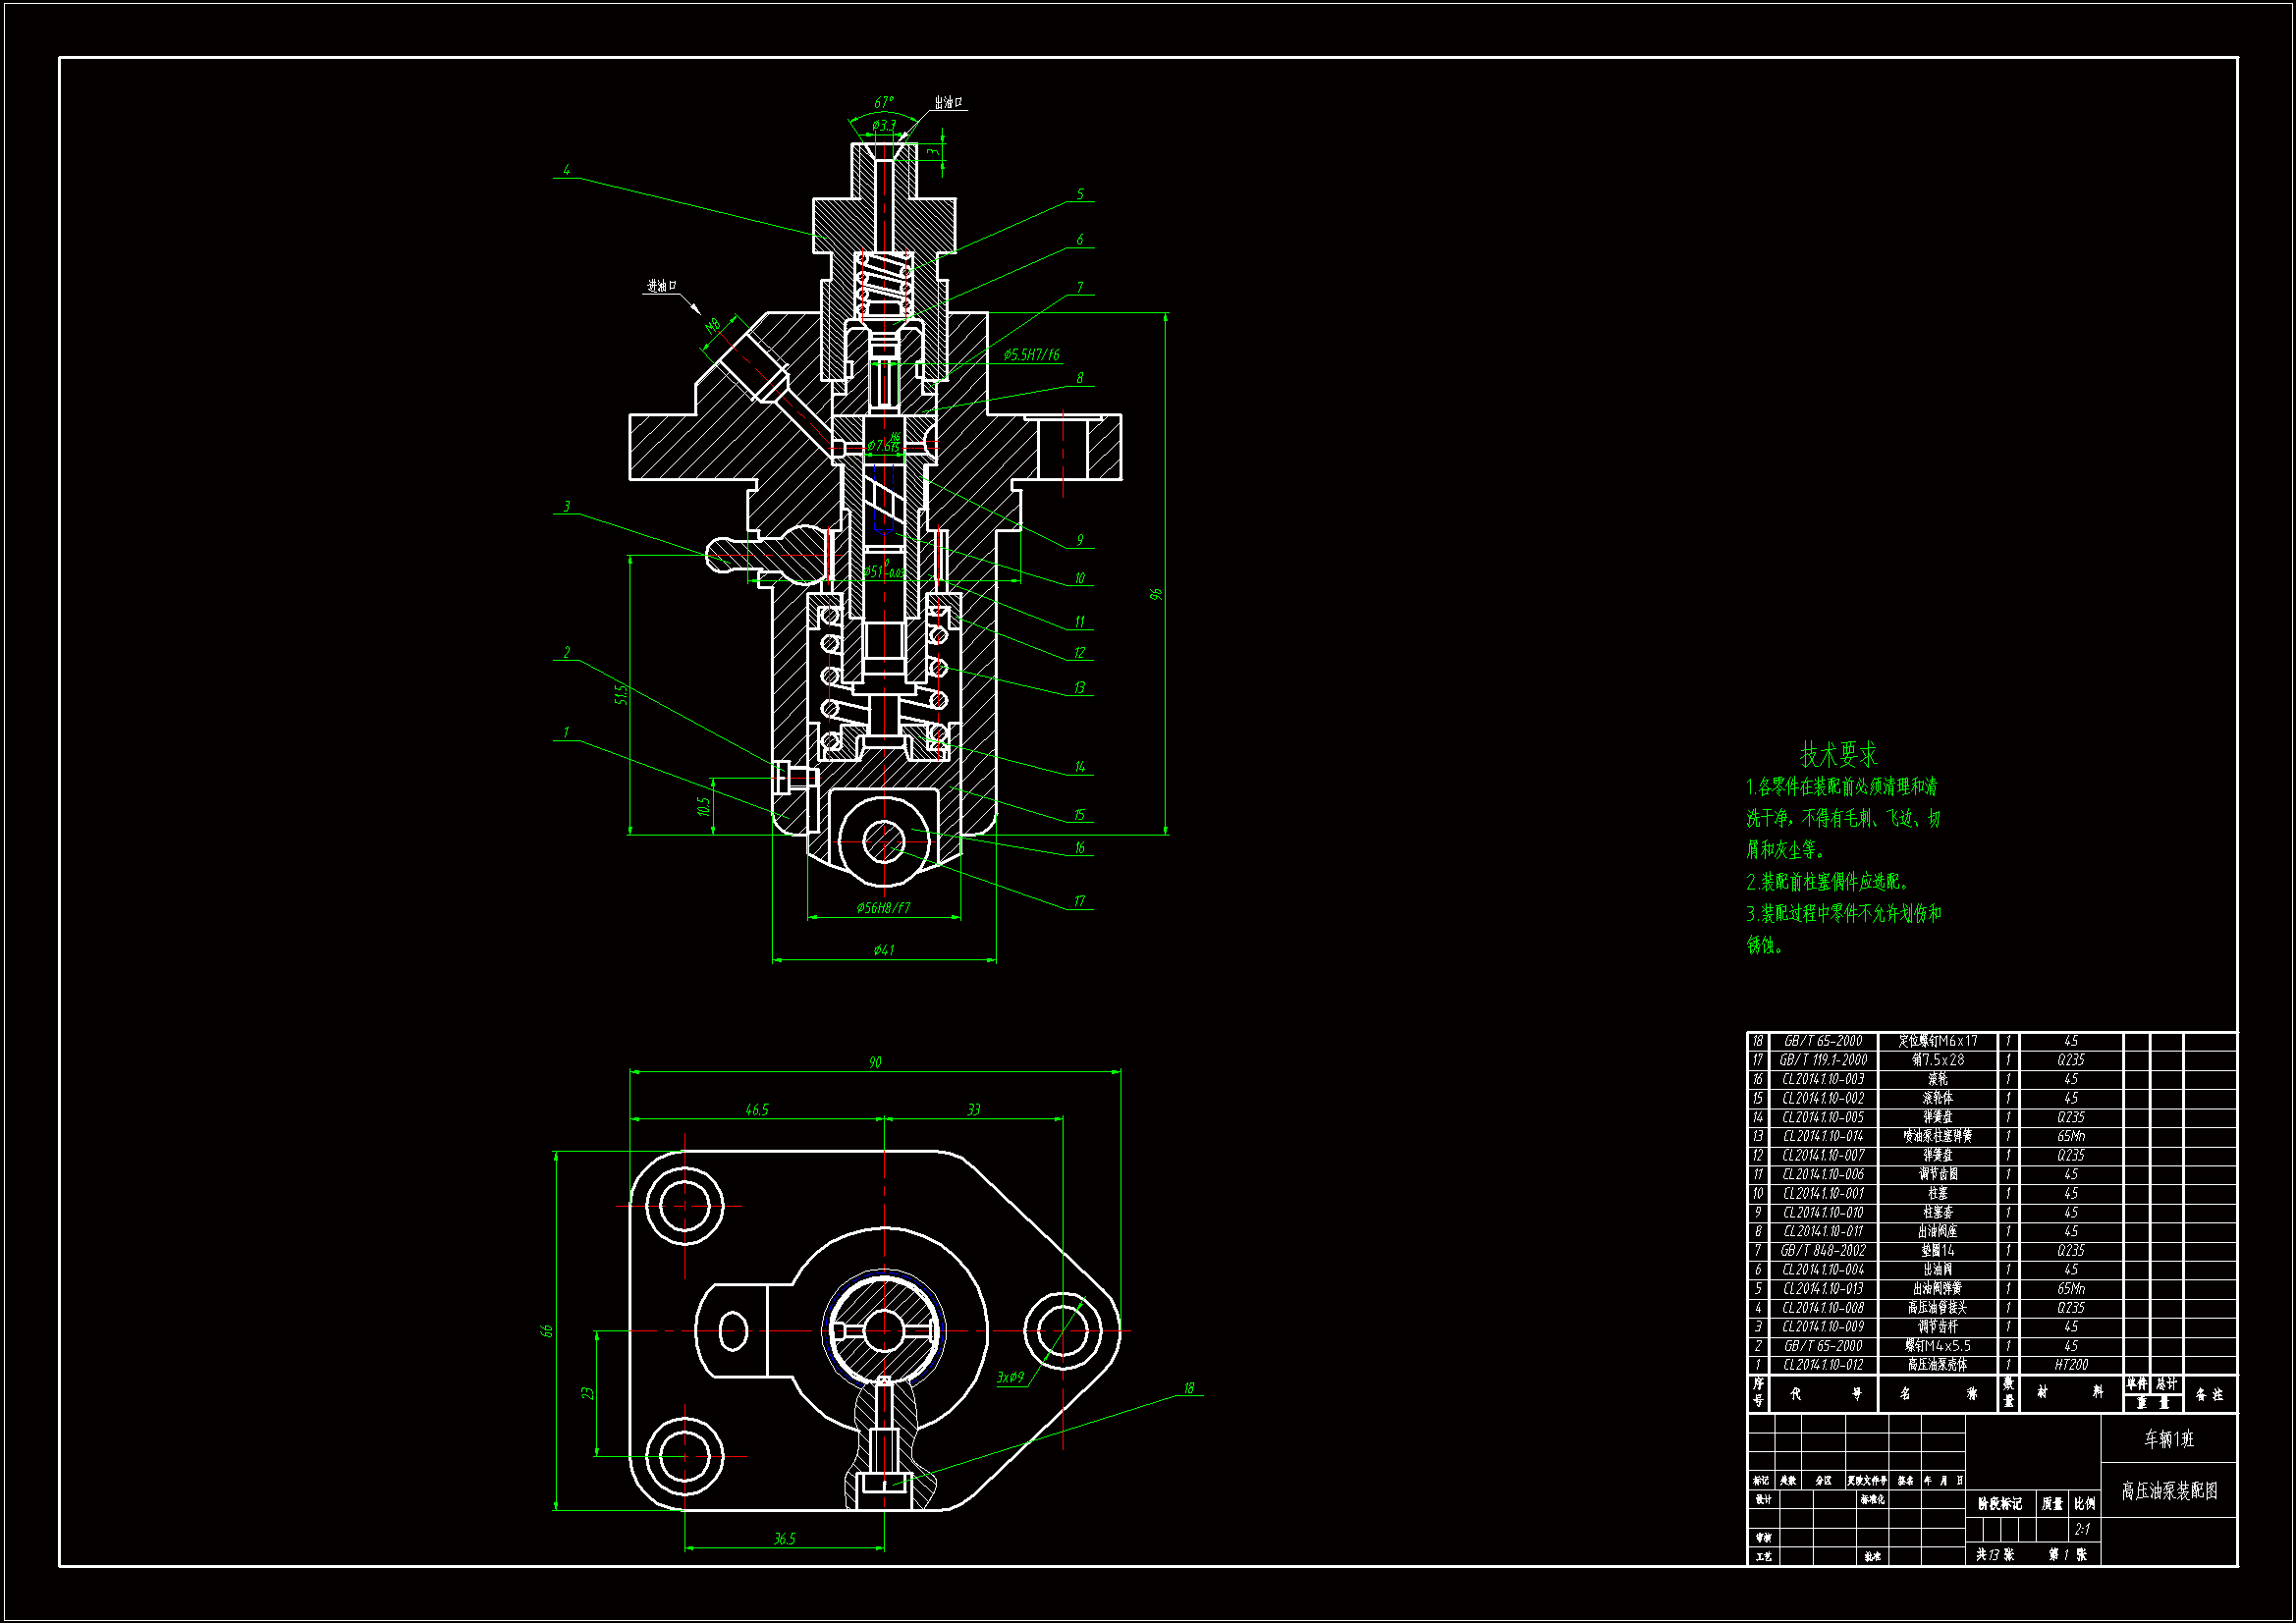
Task: Click parts list code GB/T 848-2002
Action: (1823, 1250)
